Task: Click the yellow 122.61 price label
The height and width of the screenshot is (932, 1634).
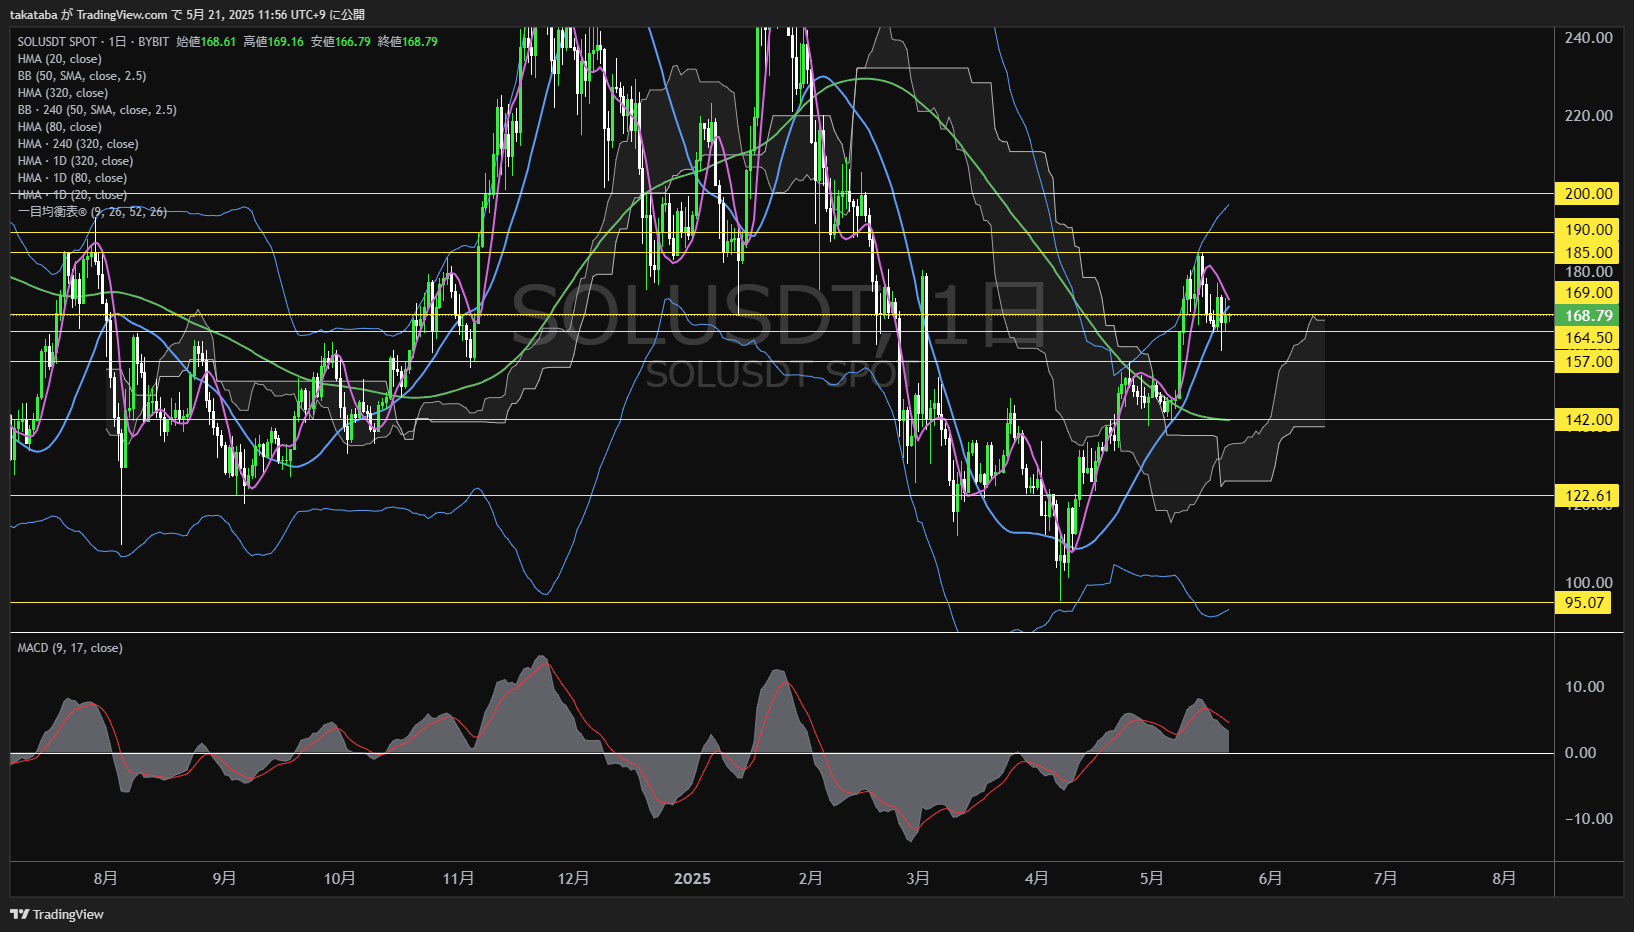Action: tap(1588, 496)
